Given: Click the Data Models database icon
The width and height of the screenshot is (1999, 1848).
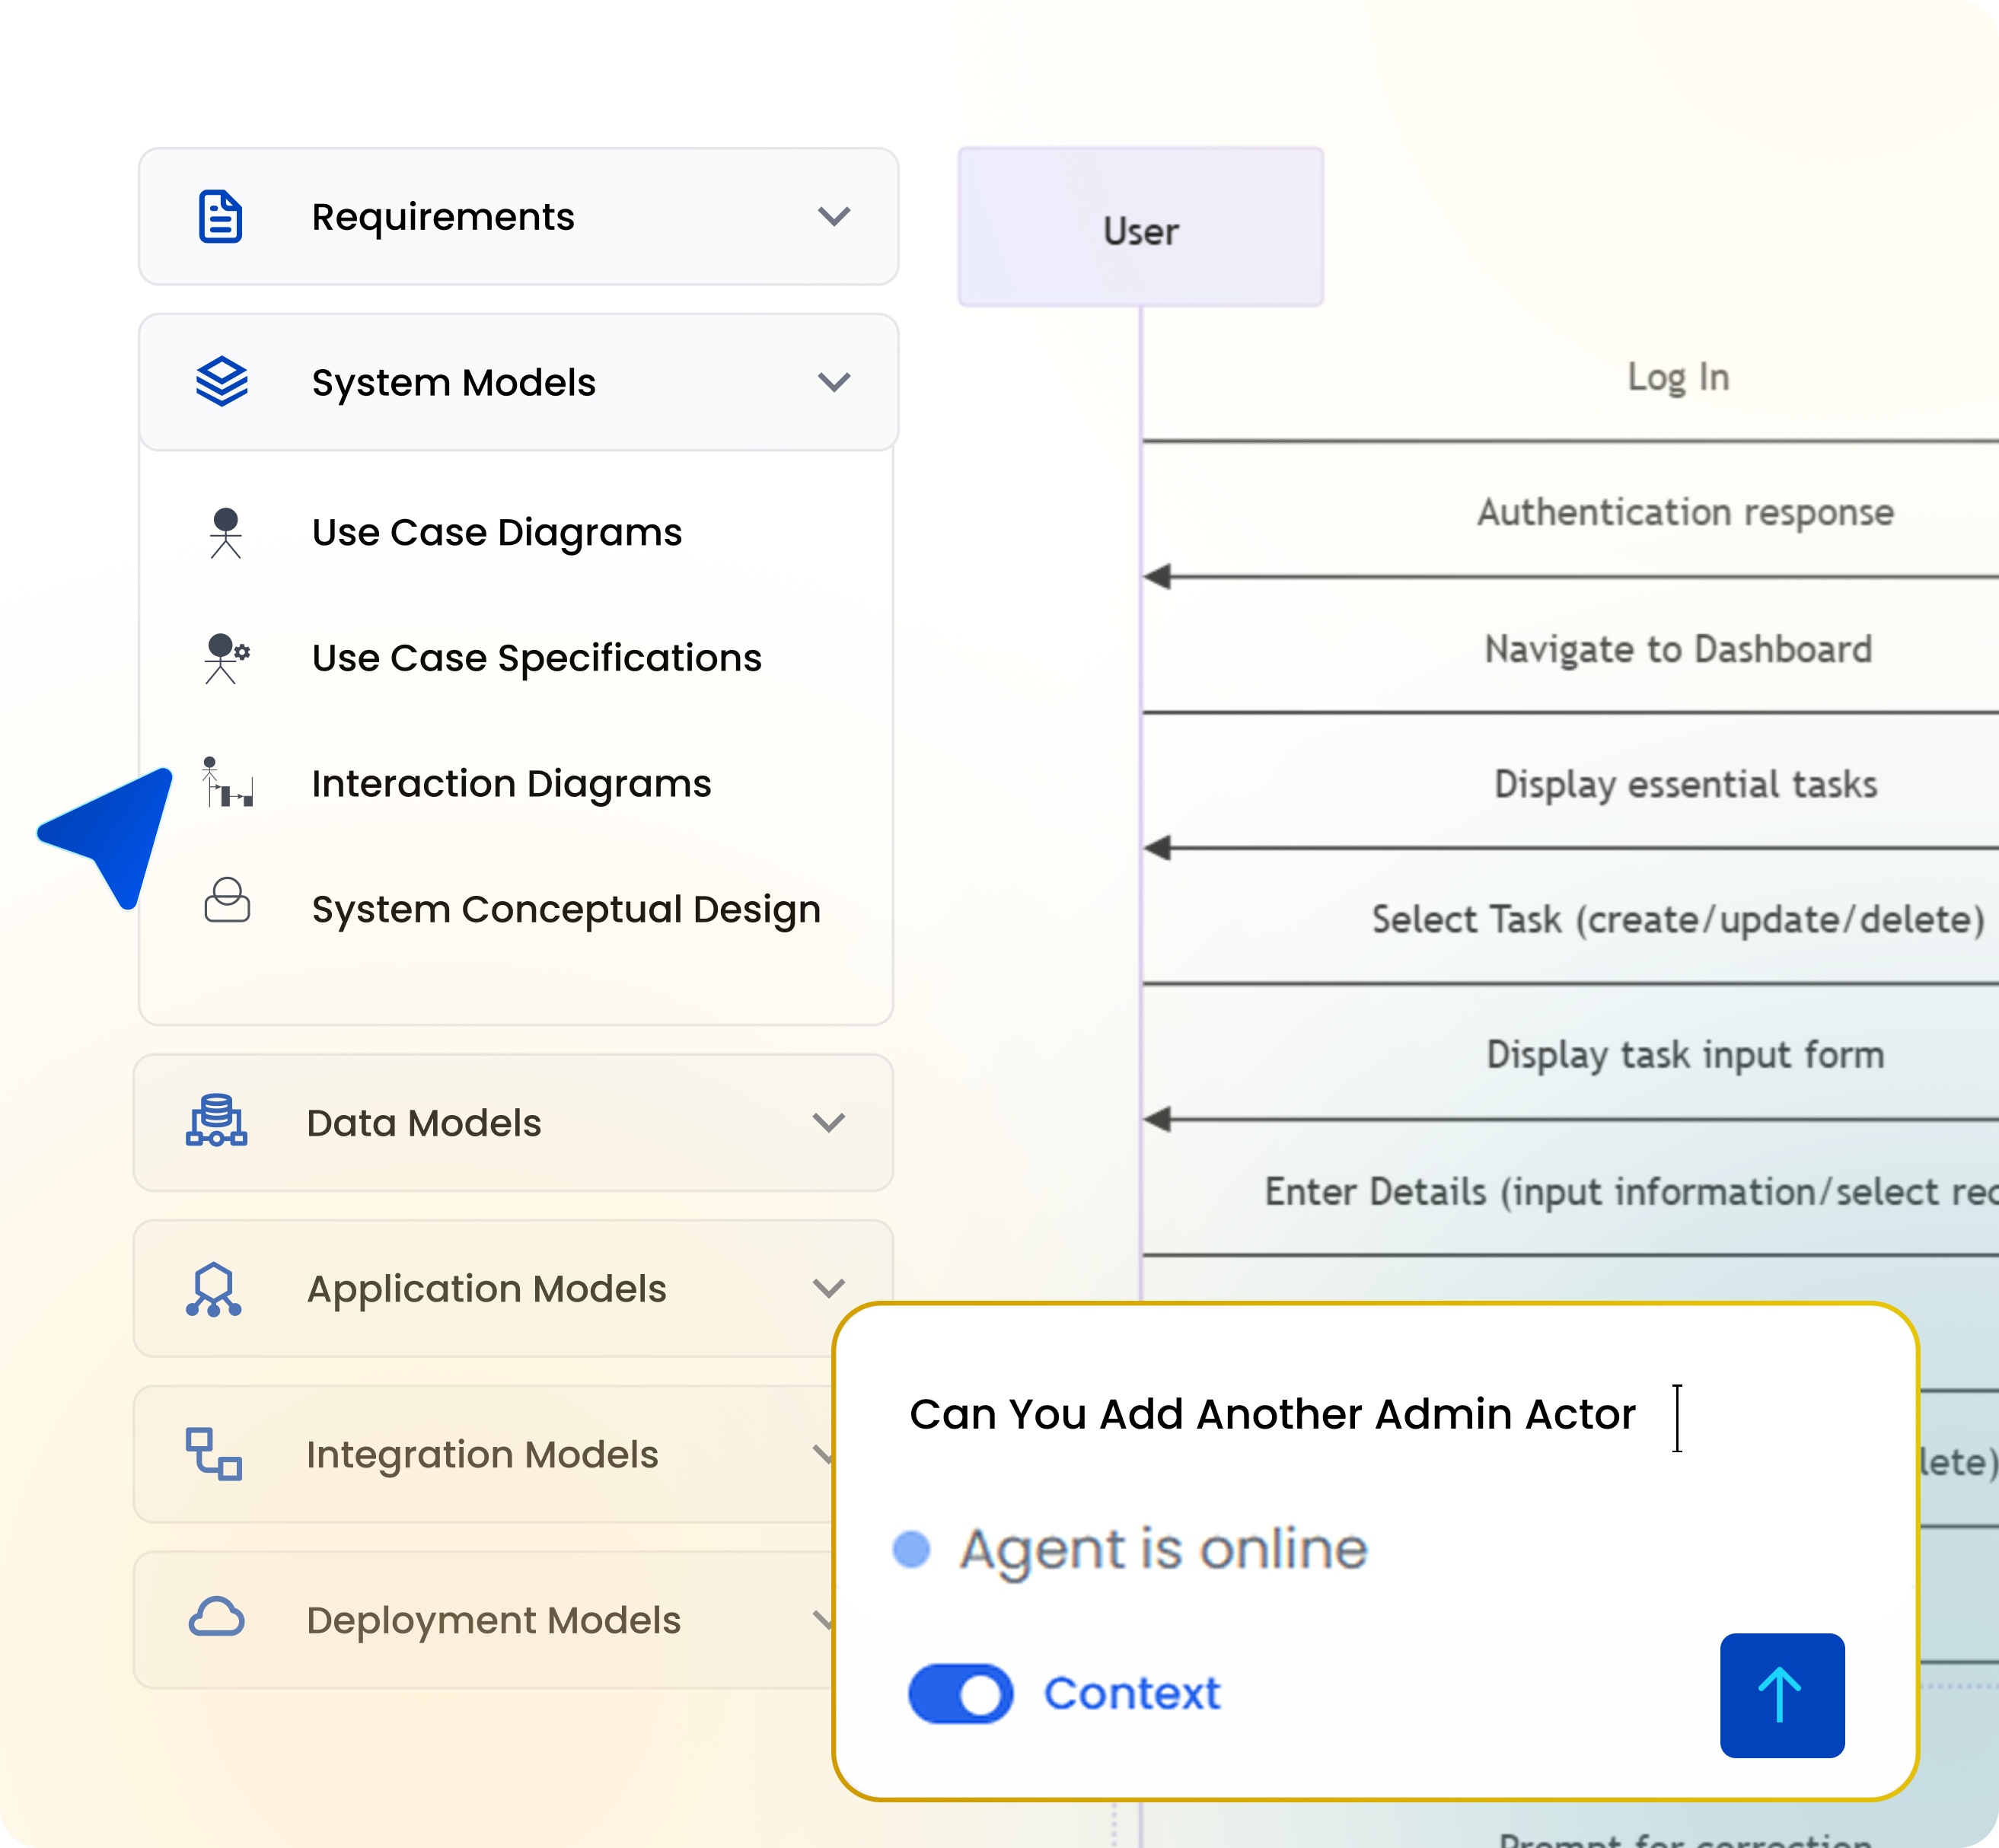Looking at the screenshot, I should point(216,1120).
